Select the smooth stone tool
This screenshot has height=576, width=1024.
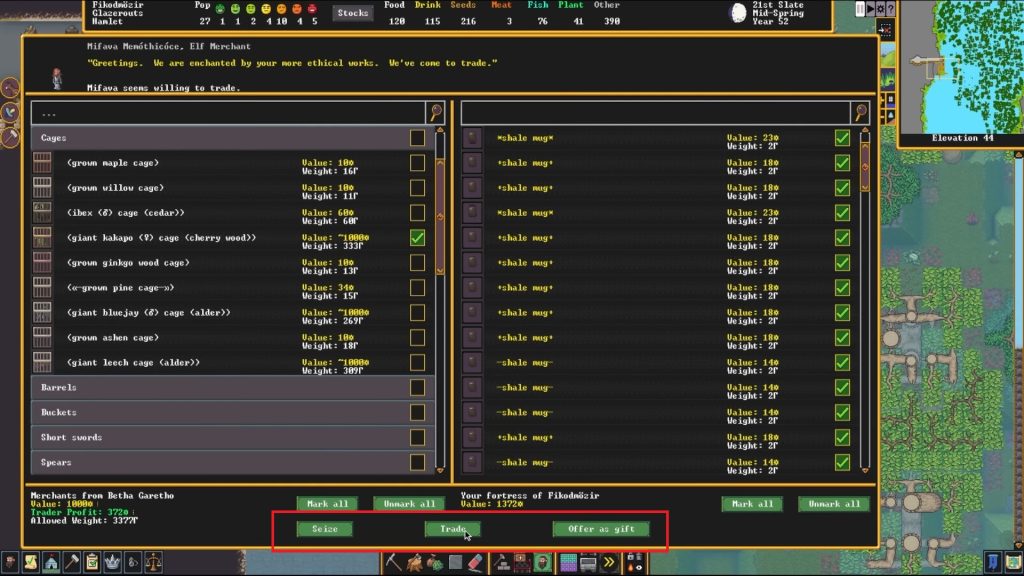[x=456, y=562]
